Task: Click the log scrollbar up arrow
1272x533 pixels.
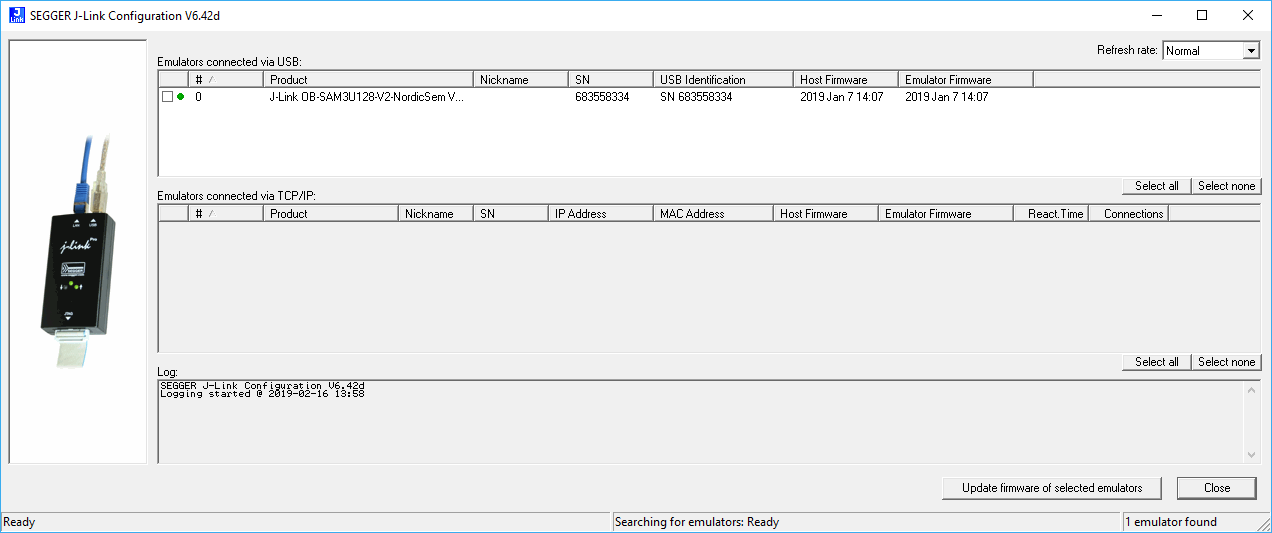Action: click(x=1252, y=389)
